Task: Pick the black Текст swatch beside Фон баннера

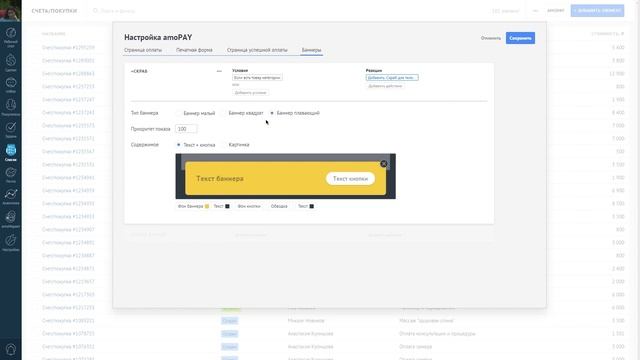Action: [227, 207]
